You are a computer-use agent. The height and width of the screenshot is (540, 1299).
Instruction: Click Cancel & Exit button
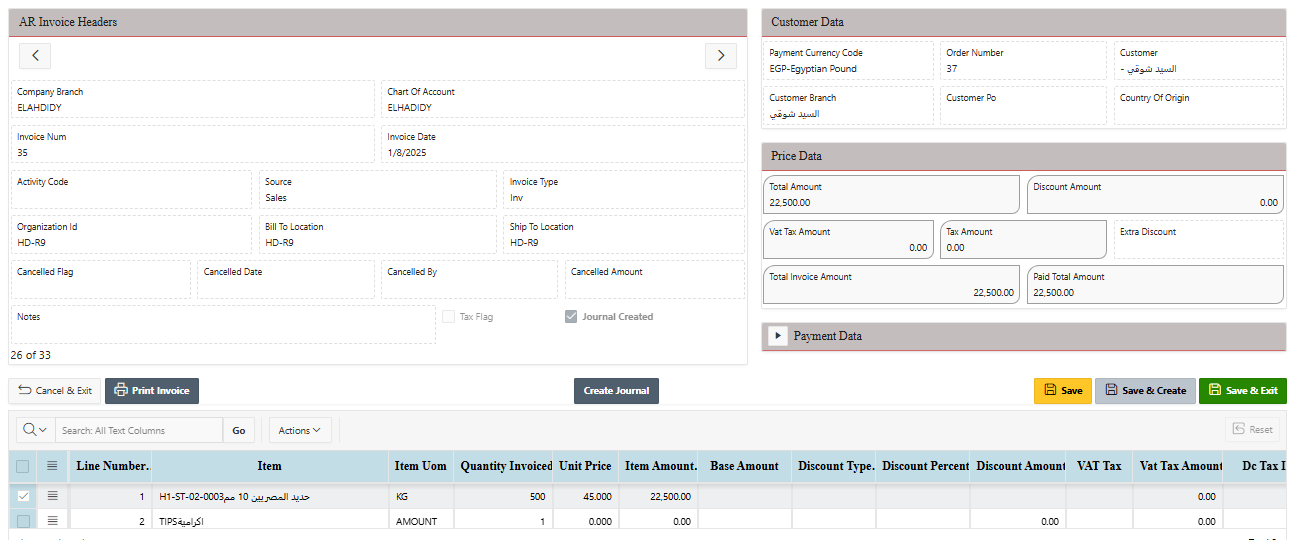pyautogui.click(x=55, y=391)
